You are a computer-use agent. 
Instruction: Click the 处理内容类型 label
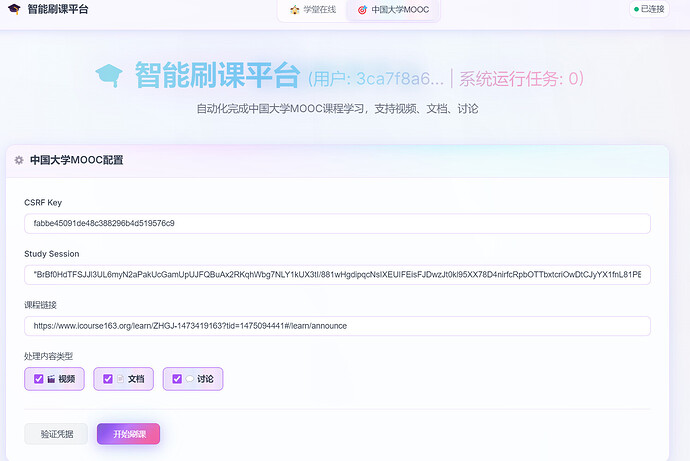pyautogui.click(x=48, y=356)
